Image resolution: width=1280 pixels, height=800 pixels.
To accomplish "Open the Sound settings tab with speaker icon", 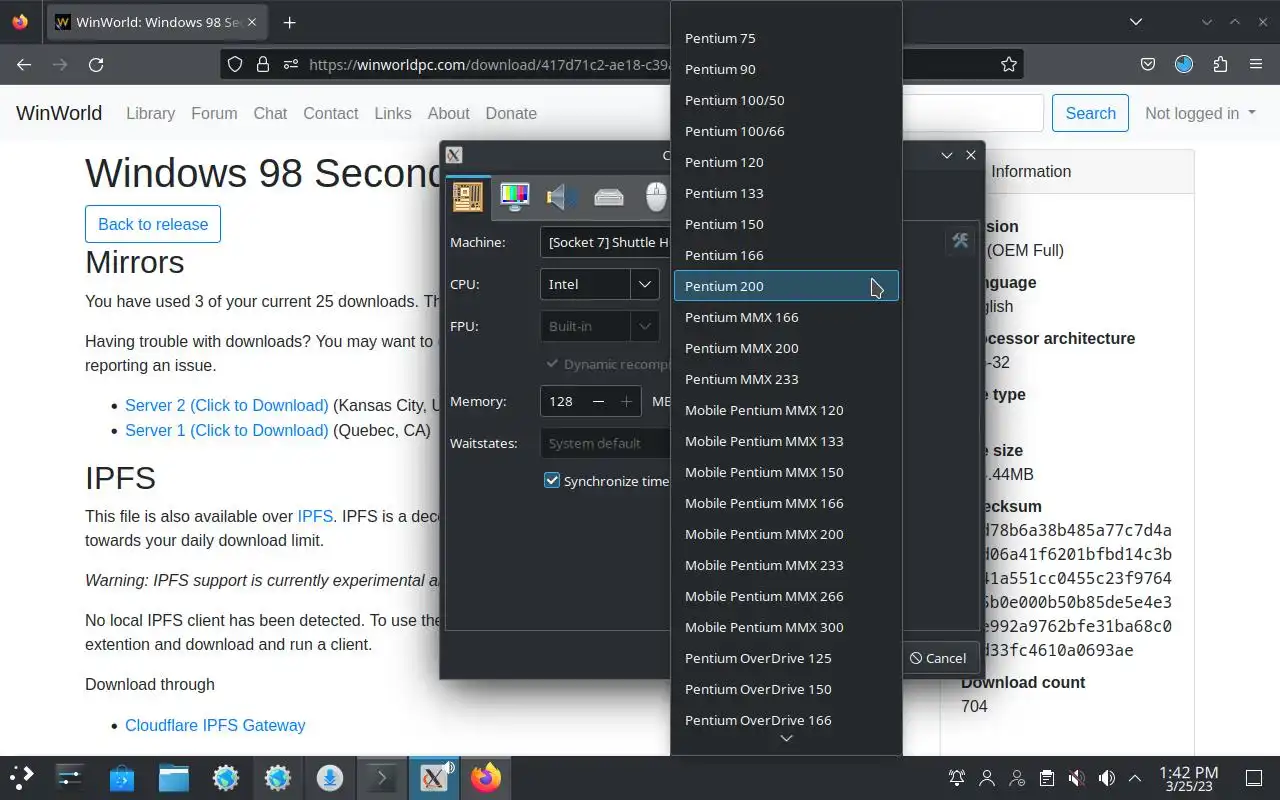I will tap(562, 196).
